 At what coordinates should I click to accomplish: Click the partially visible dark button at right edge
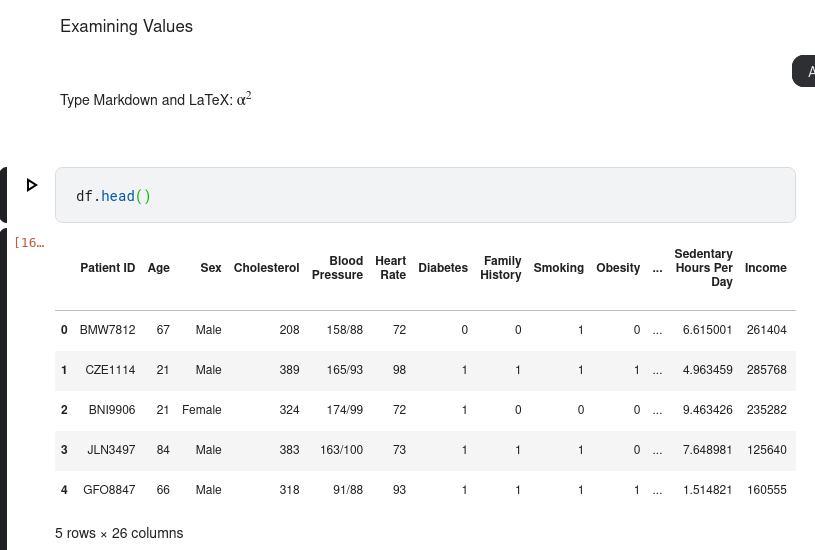tap(804, 72)
